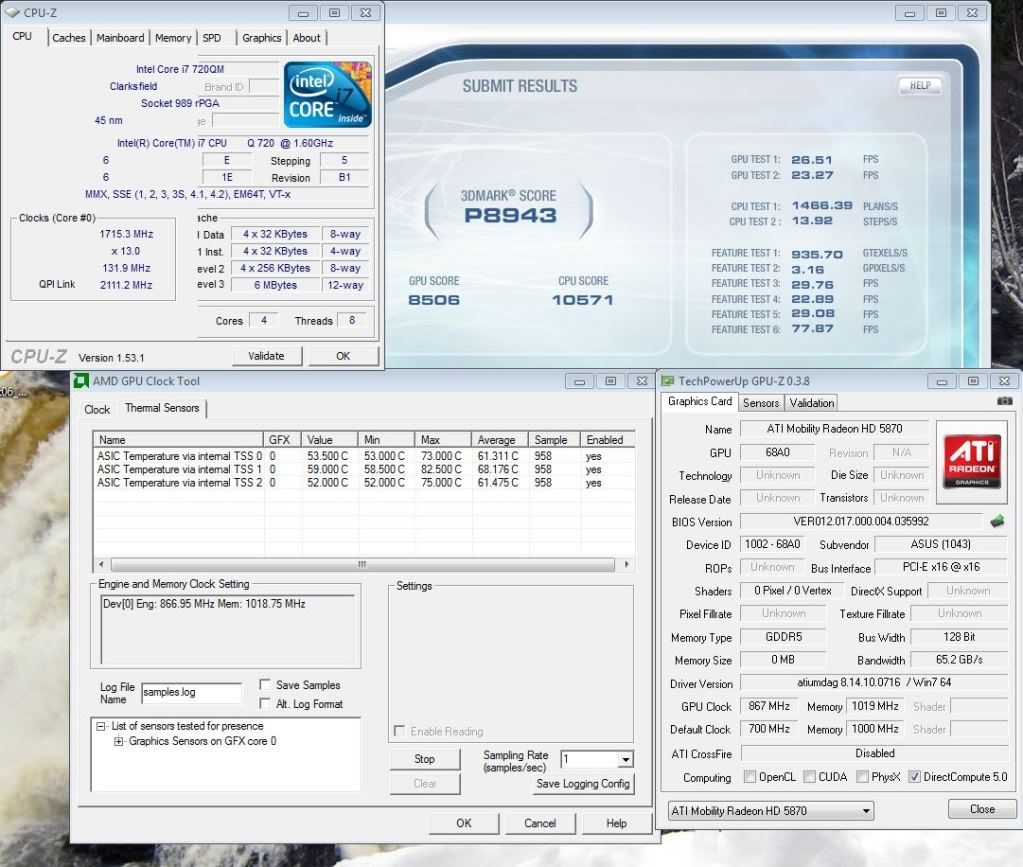Open the About tab in CPU-Z
1023x867 pixels.
tap(307, 38)
